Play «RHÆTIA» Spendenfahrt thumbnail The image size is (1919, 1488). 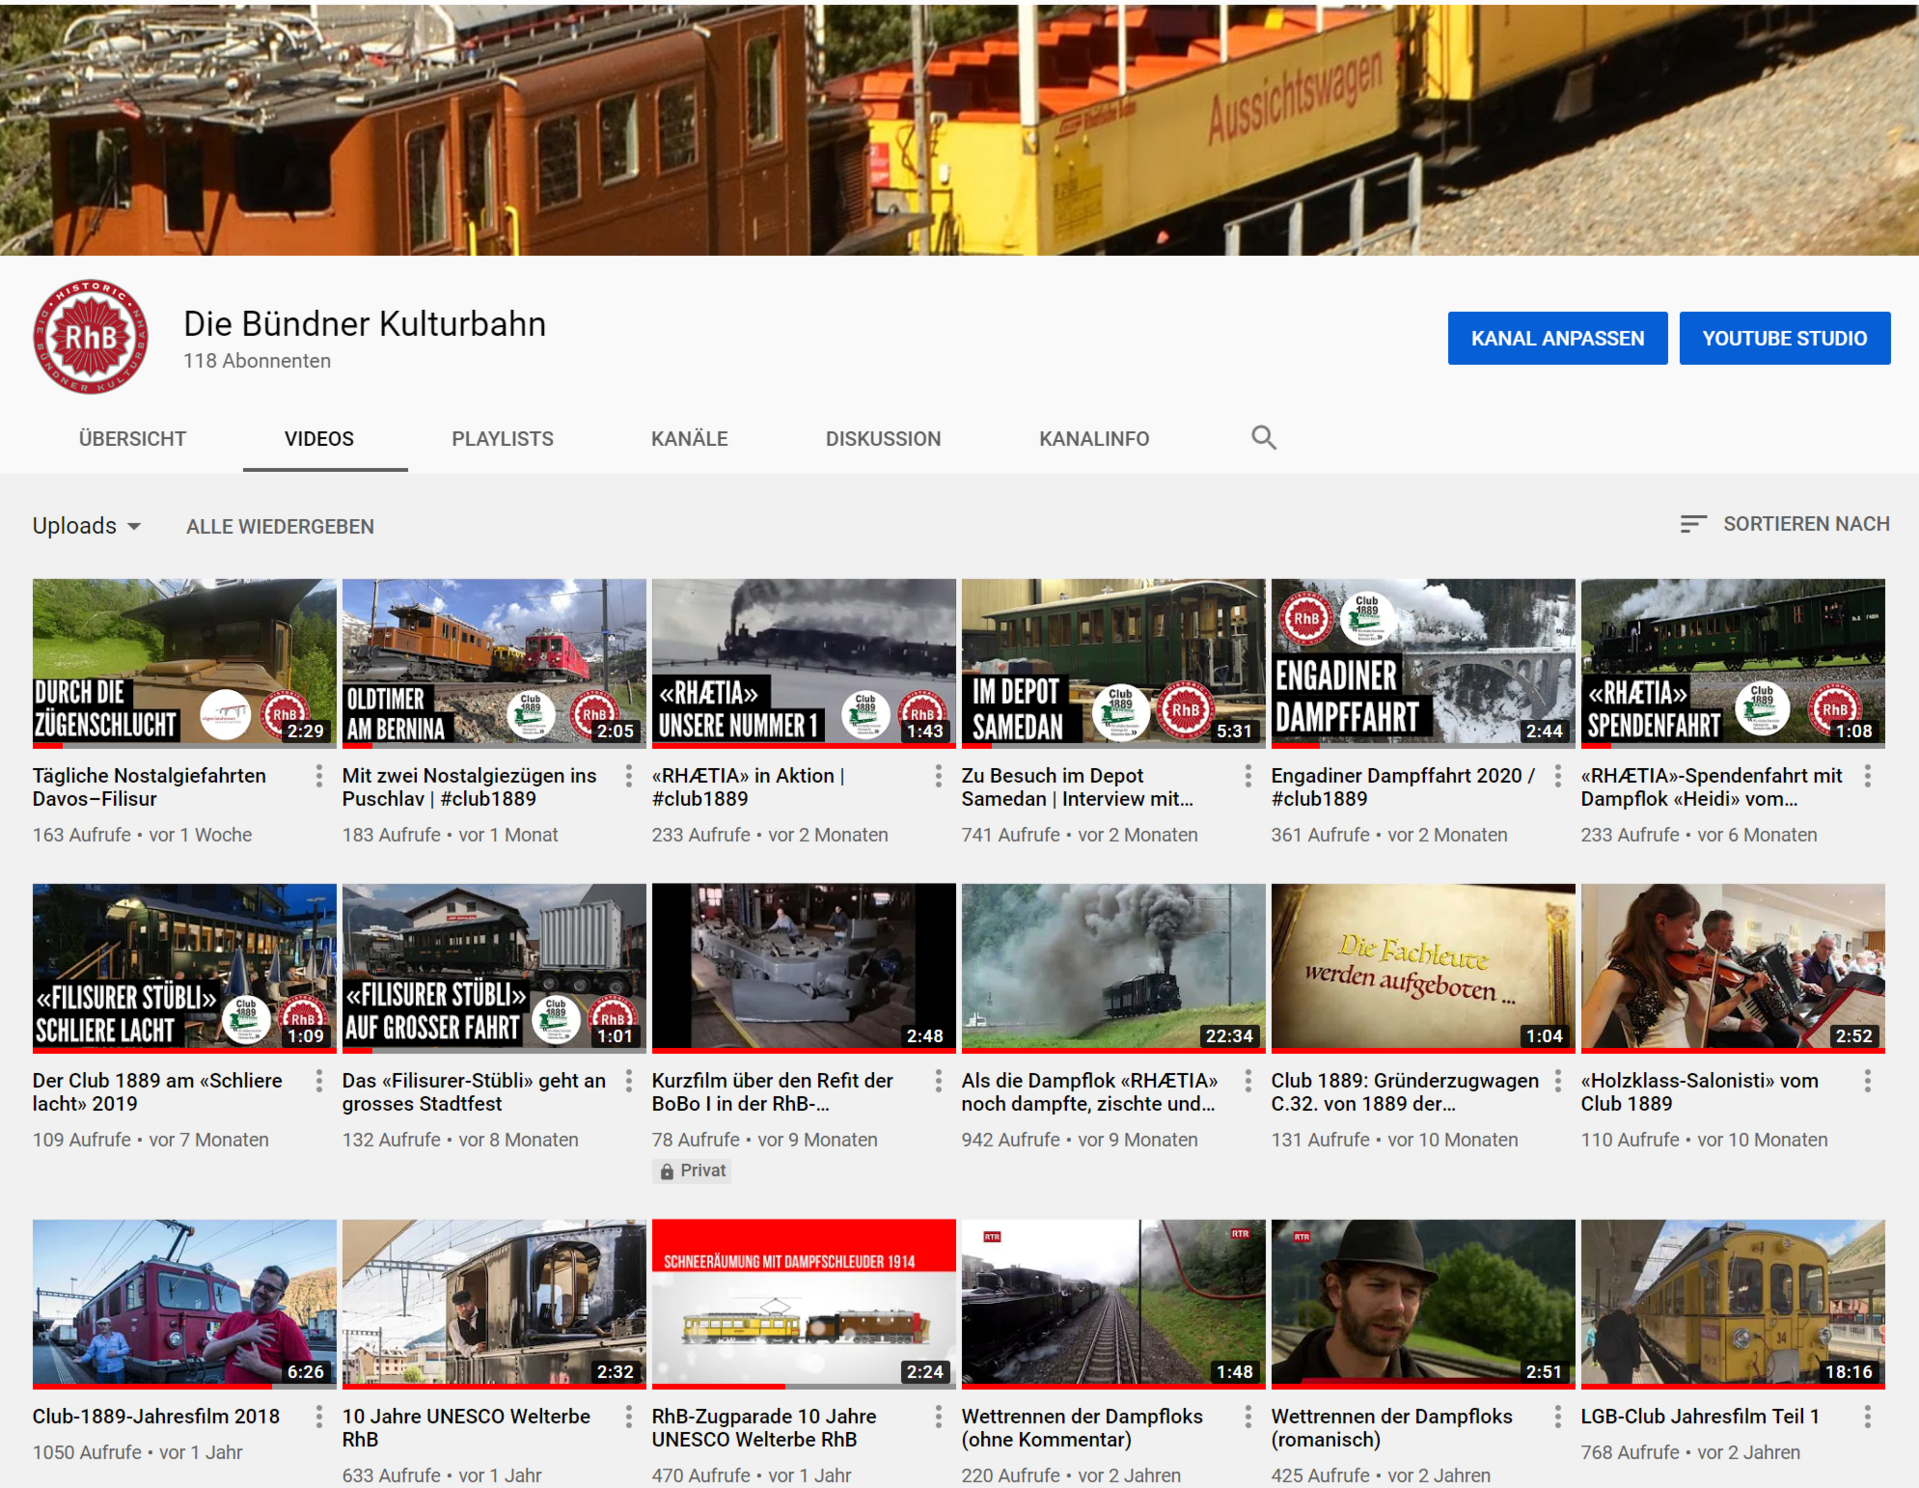point(1732,663)
